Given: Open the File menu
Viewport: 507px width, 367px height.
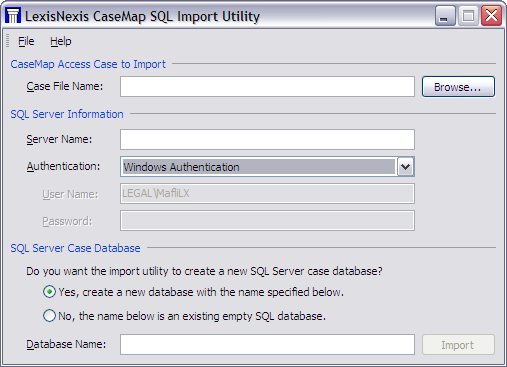Looking at the screenshot, I should tap(26, 41).
